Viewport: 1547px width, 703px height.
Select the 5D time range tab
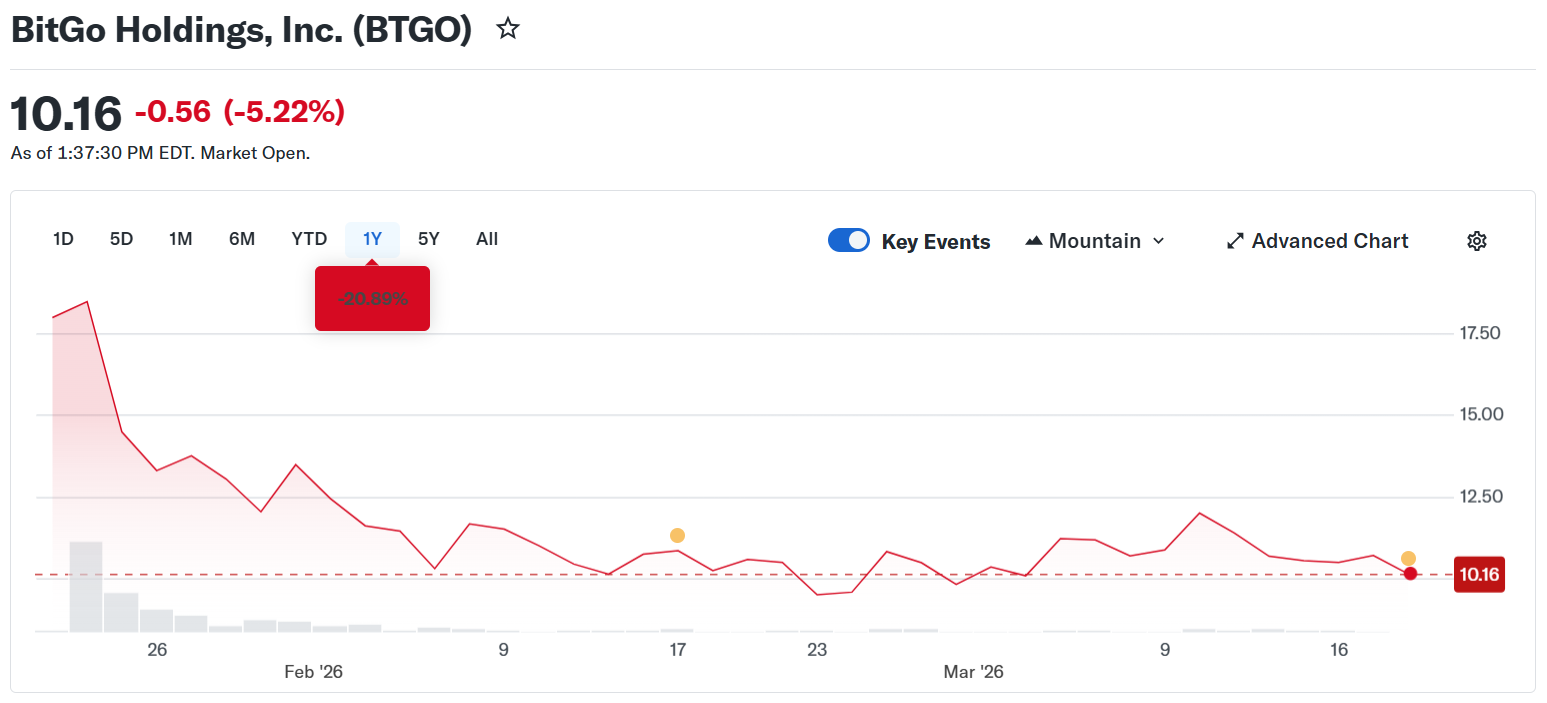pos(121,239)
